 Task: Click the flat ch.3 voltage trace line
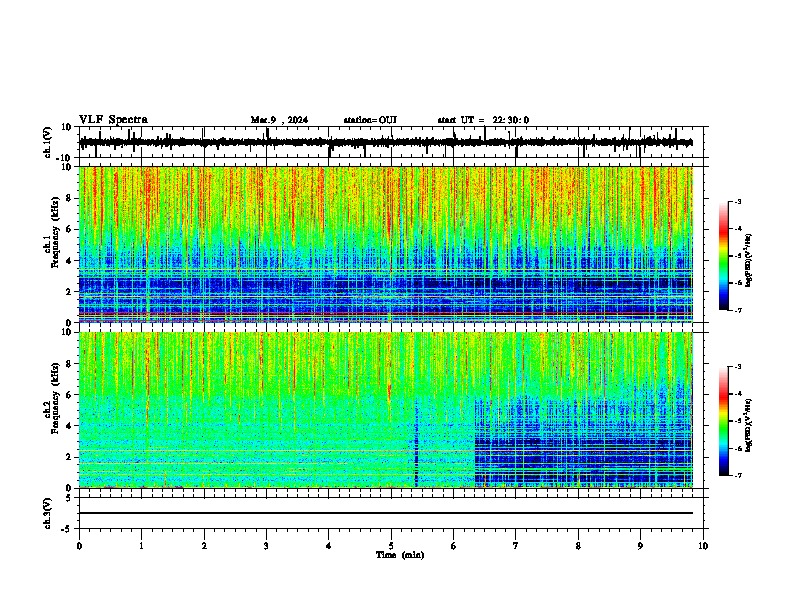pos(386,513)
